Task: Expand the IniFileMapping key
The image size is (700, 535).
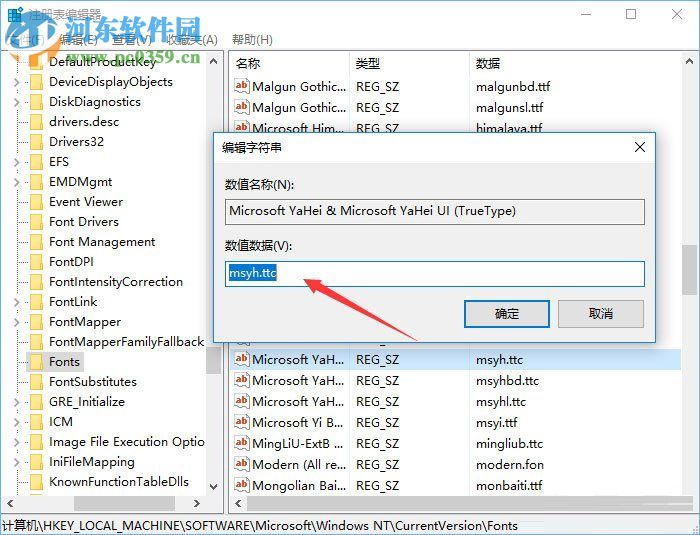Action: [x=17, y=462]
